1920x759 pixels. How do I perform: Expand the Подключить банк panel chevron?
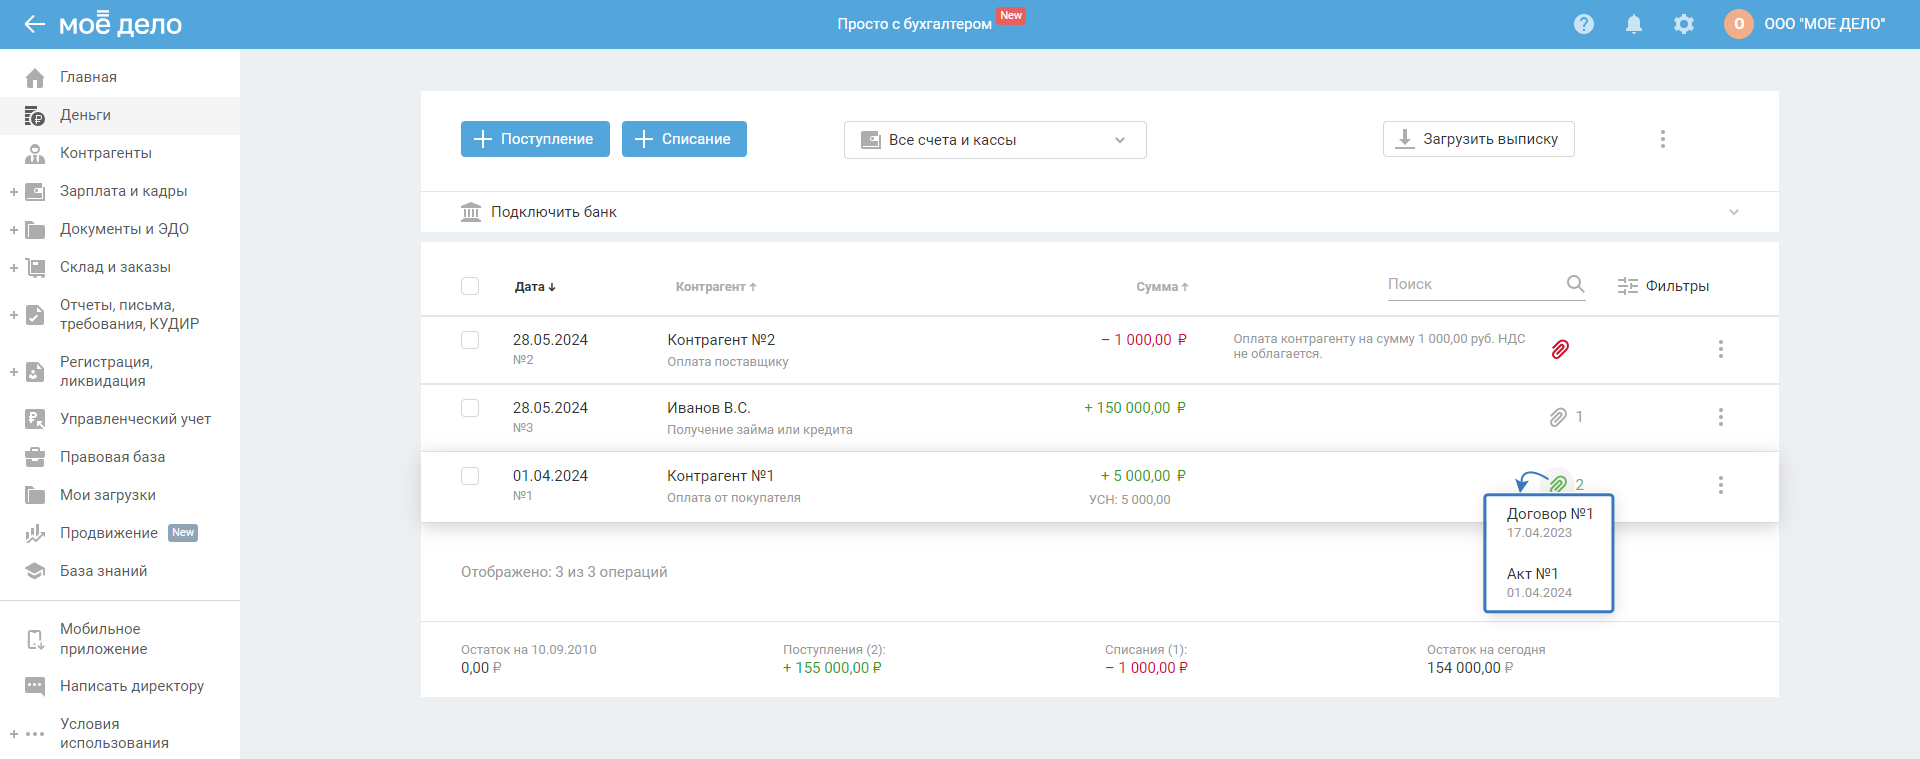click(1734, 212)
